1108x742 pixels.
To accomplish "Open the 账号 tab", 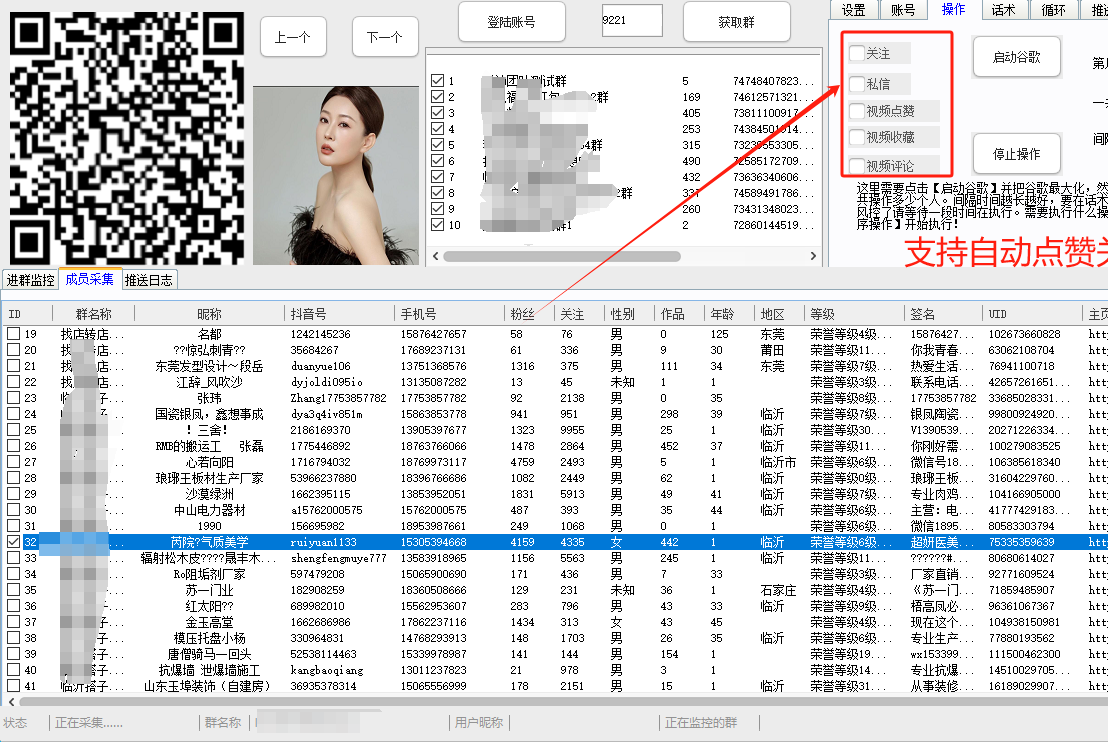I will (902, 10).
